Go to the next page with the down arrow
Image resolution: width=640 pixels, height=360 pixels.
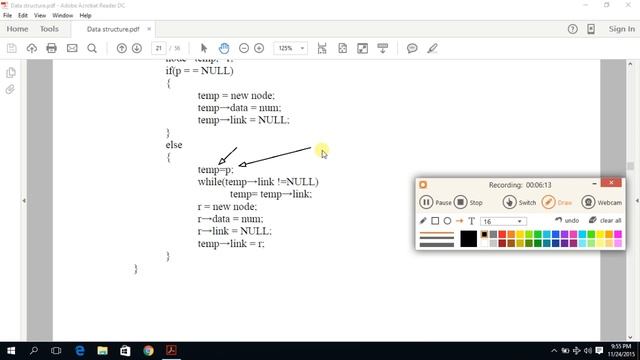click(137, 48)
